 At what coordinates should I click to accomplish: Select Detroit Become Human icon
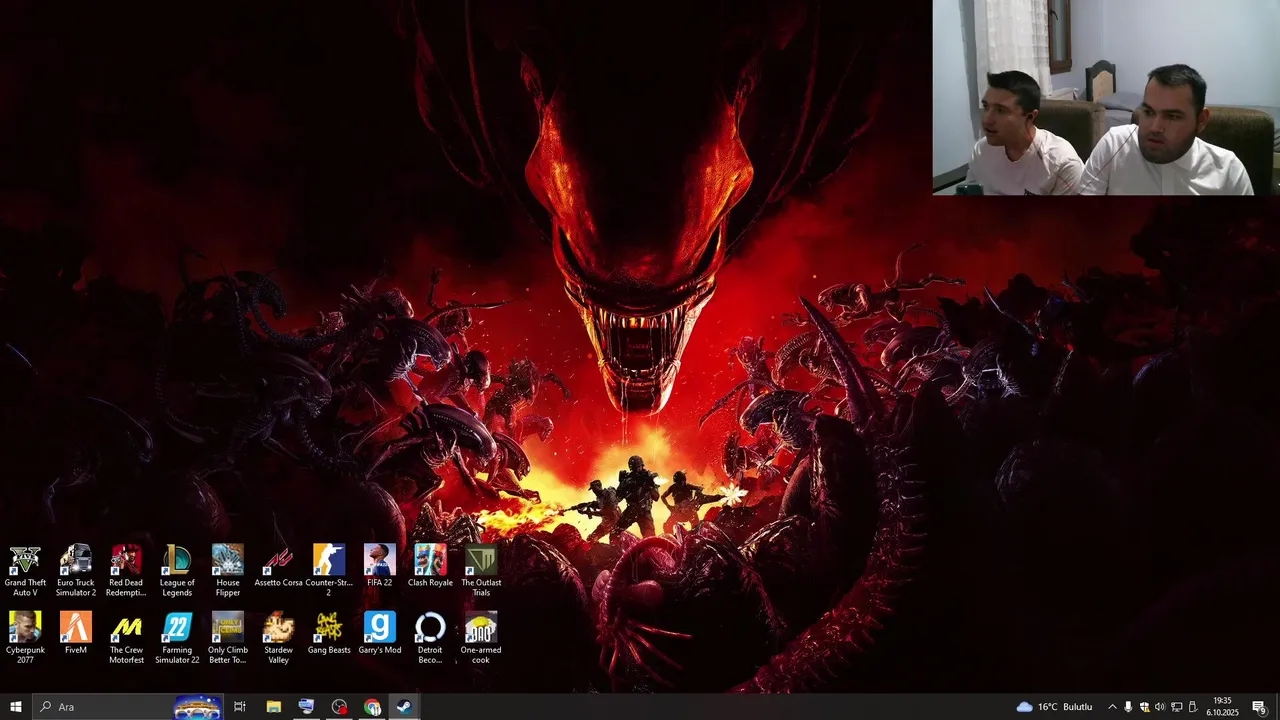tap(430, 638)
